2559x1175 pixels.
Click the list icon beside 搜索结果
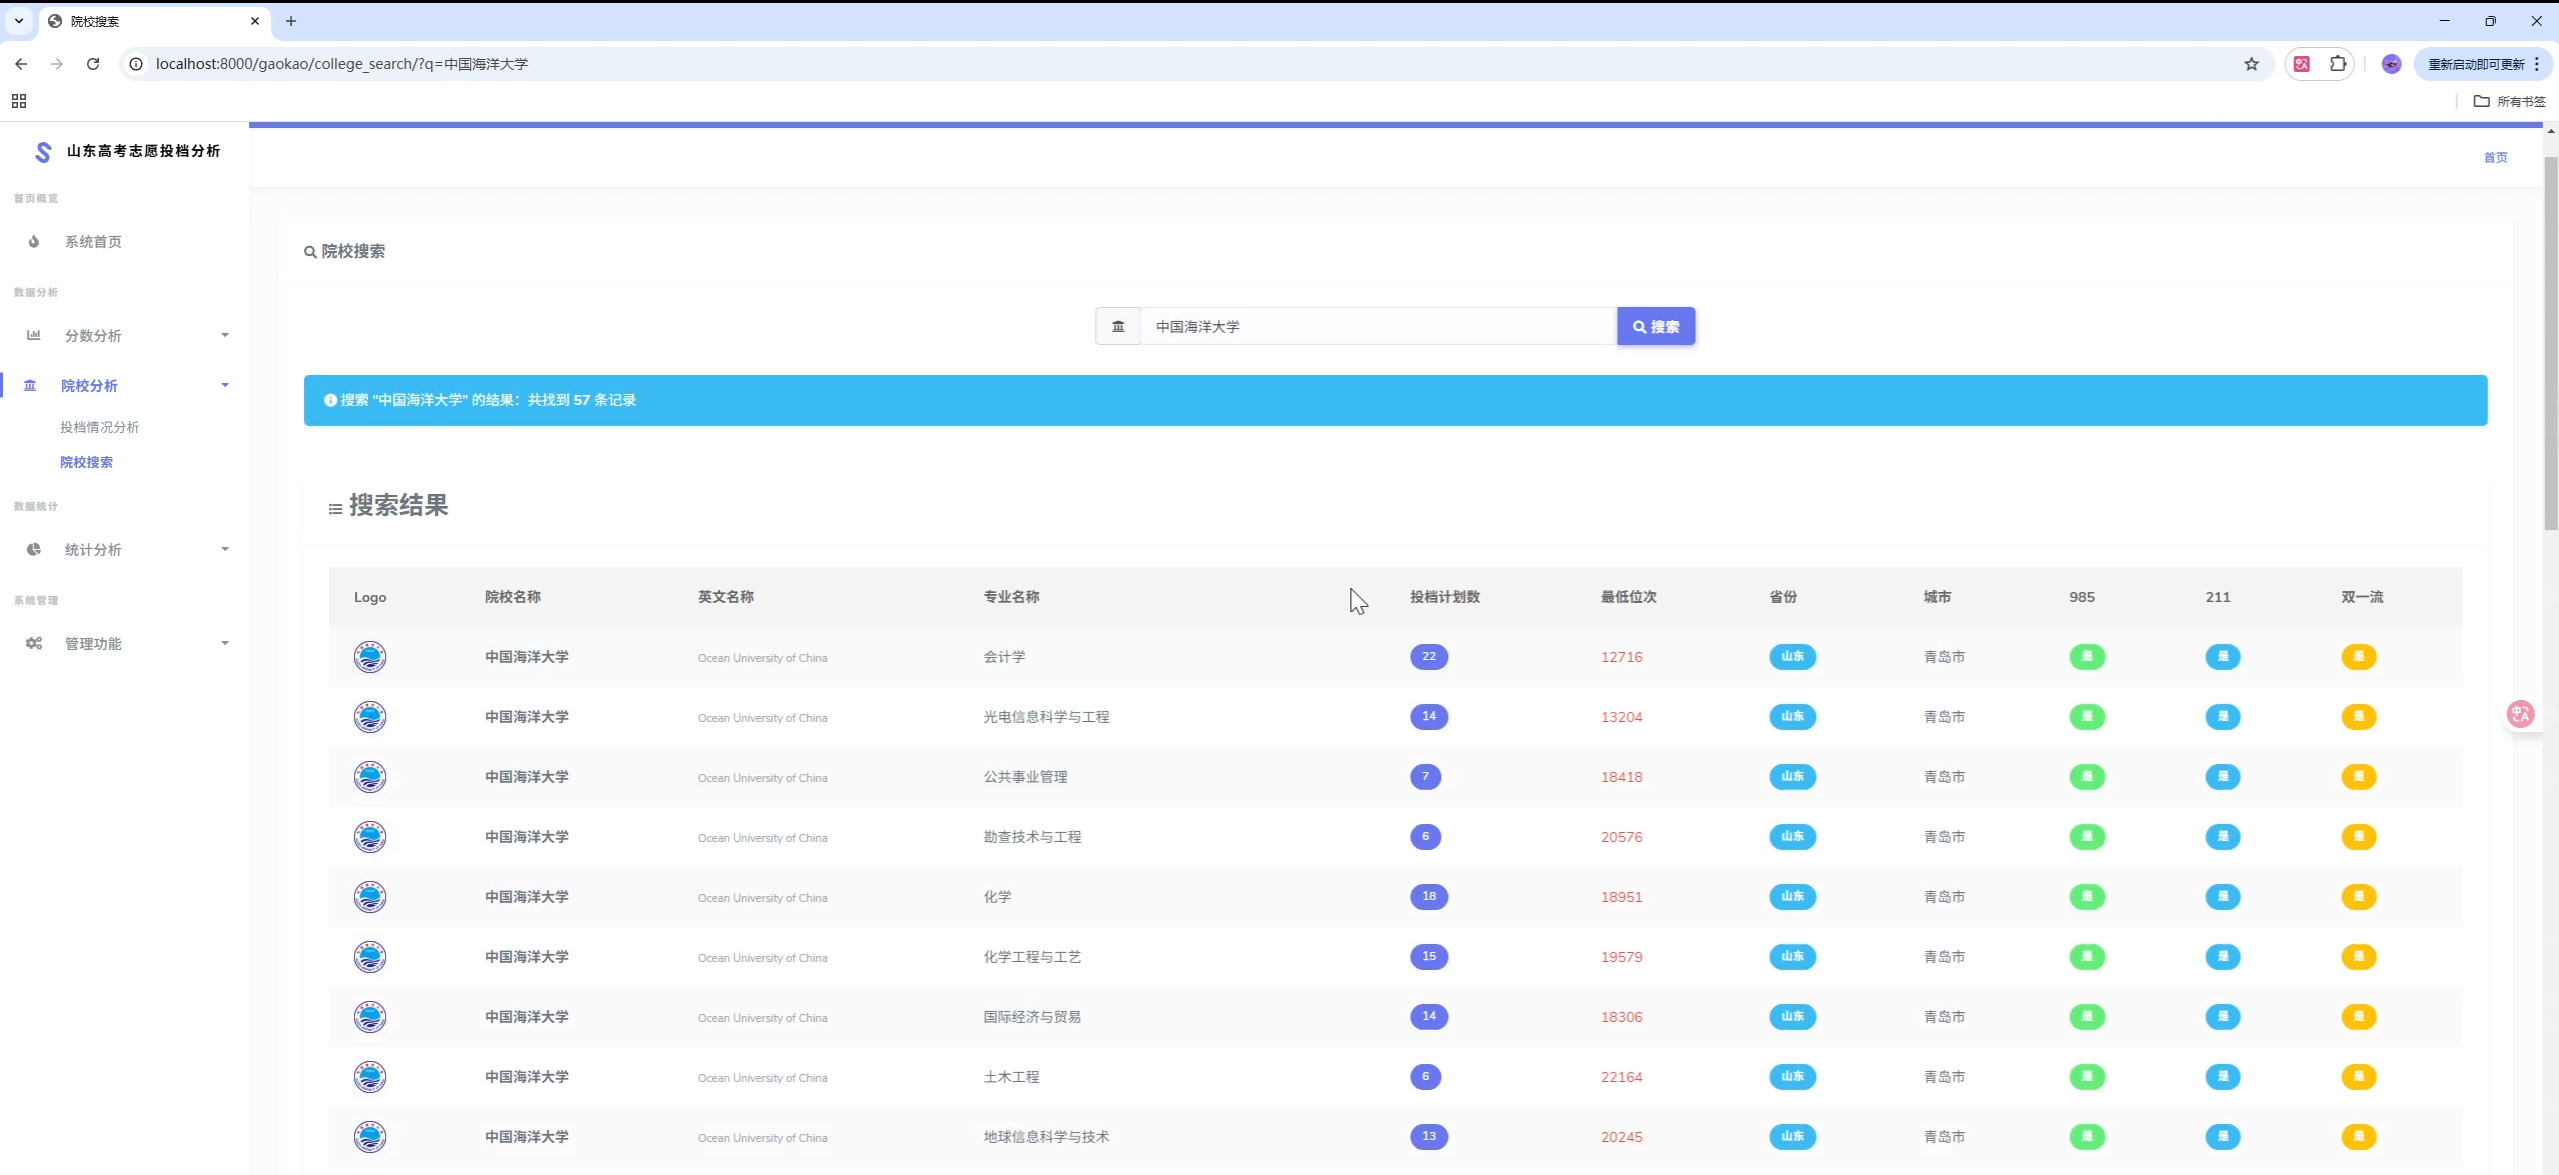point(336,509)
